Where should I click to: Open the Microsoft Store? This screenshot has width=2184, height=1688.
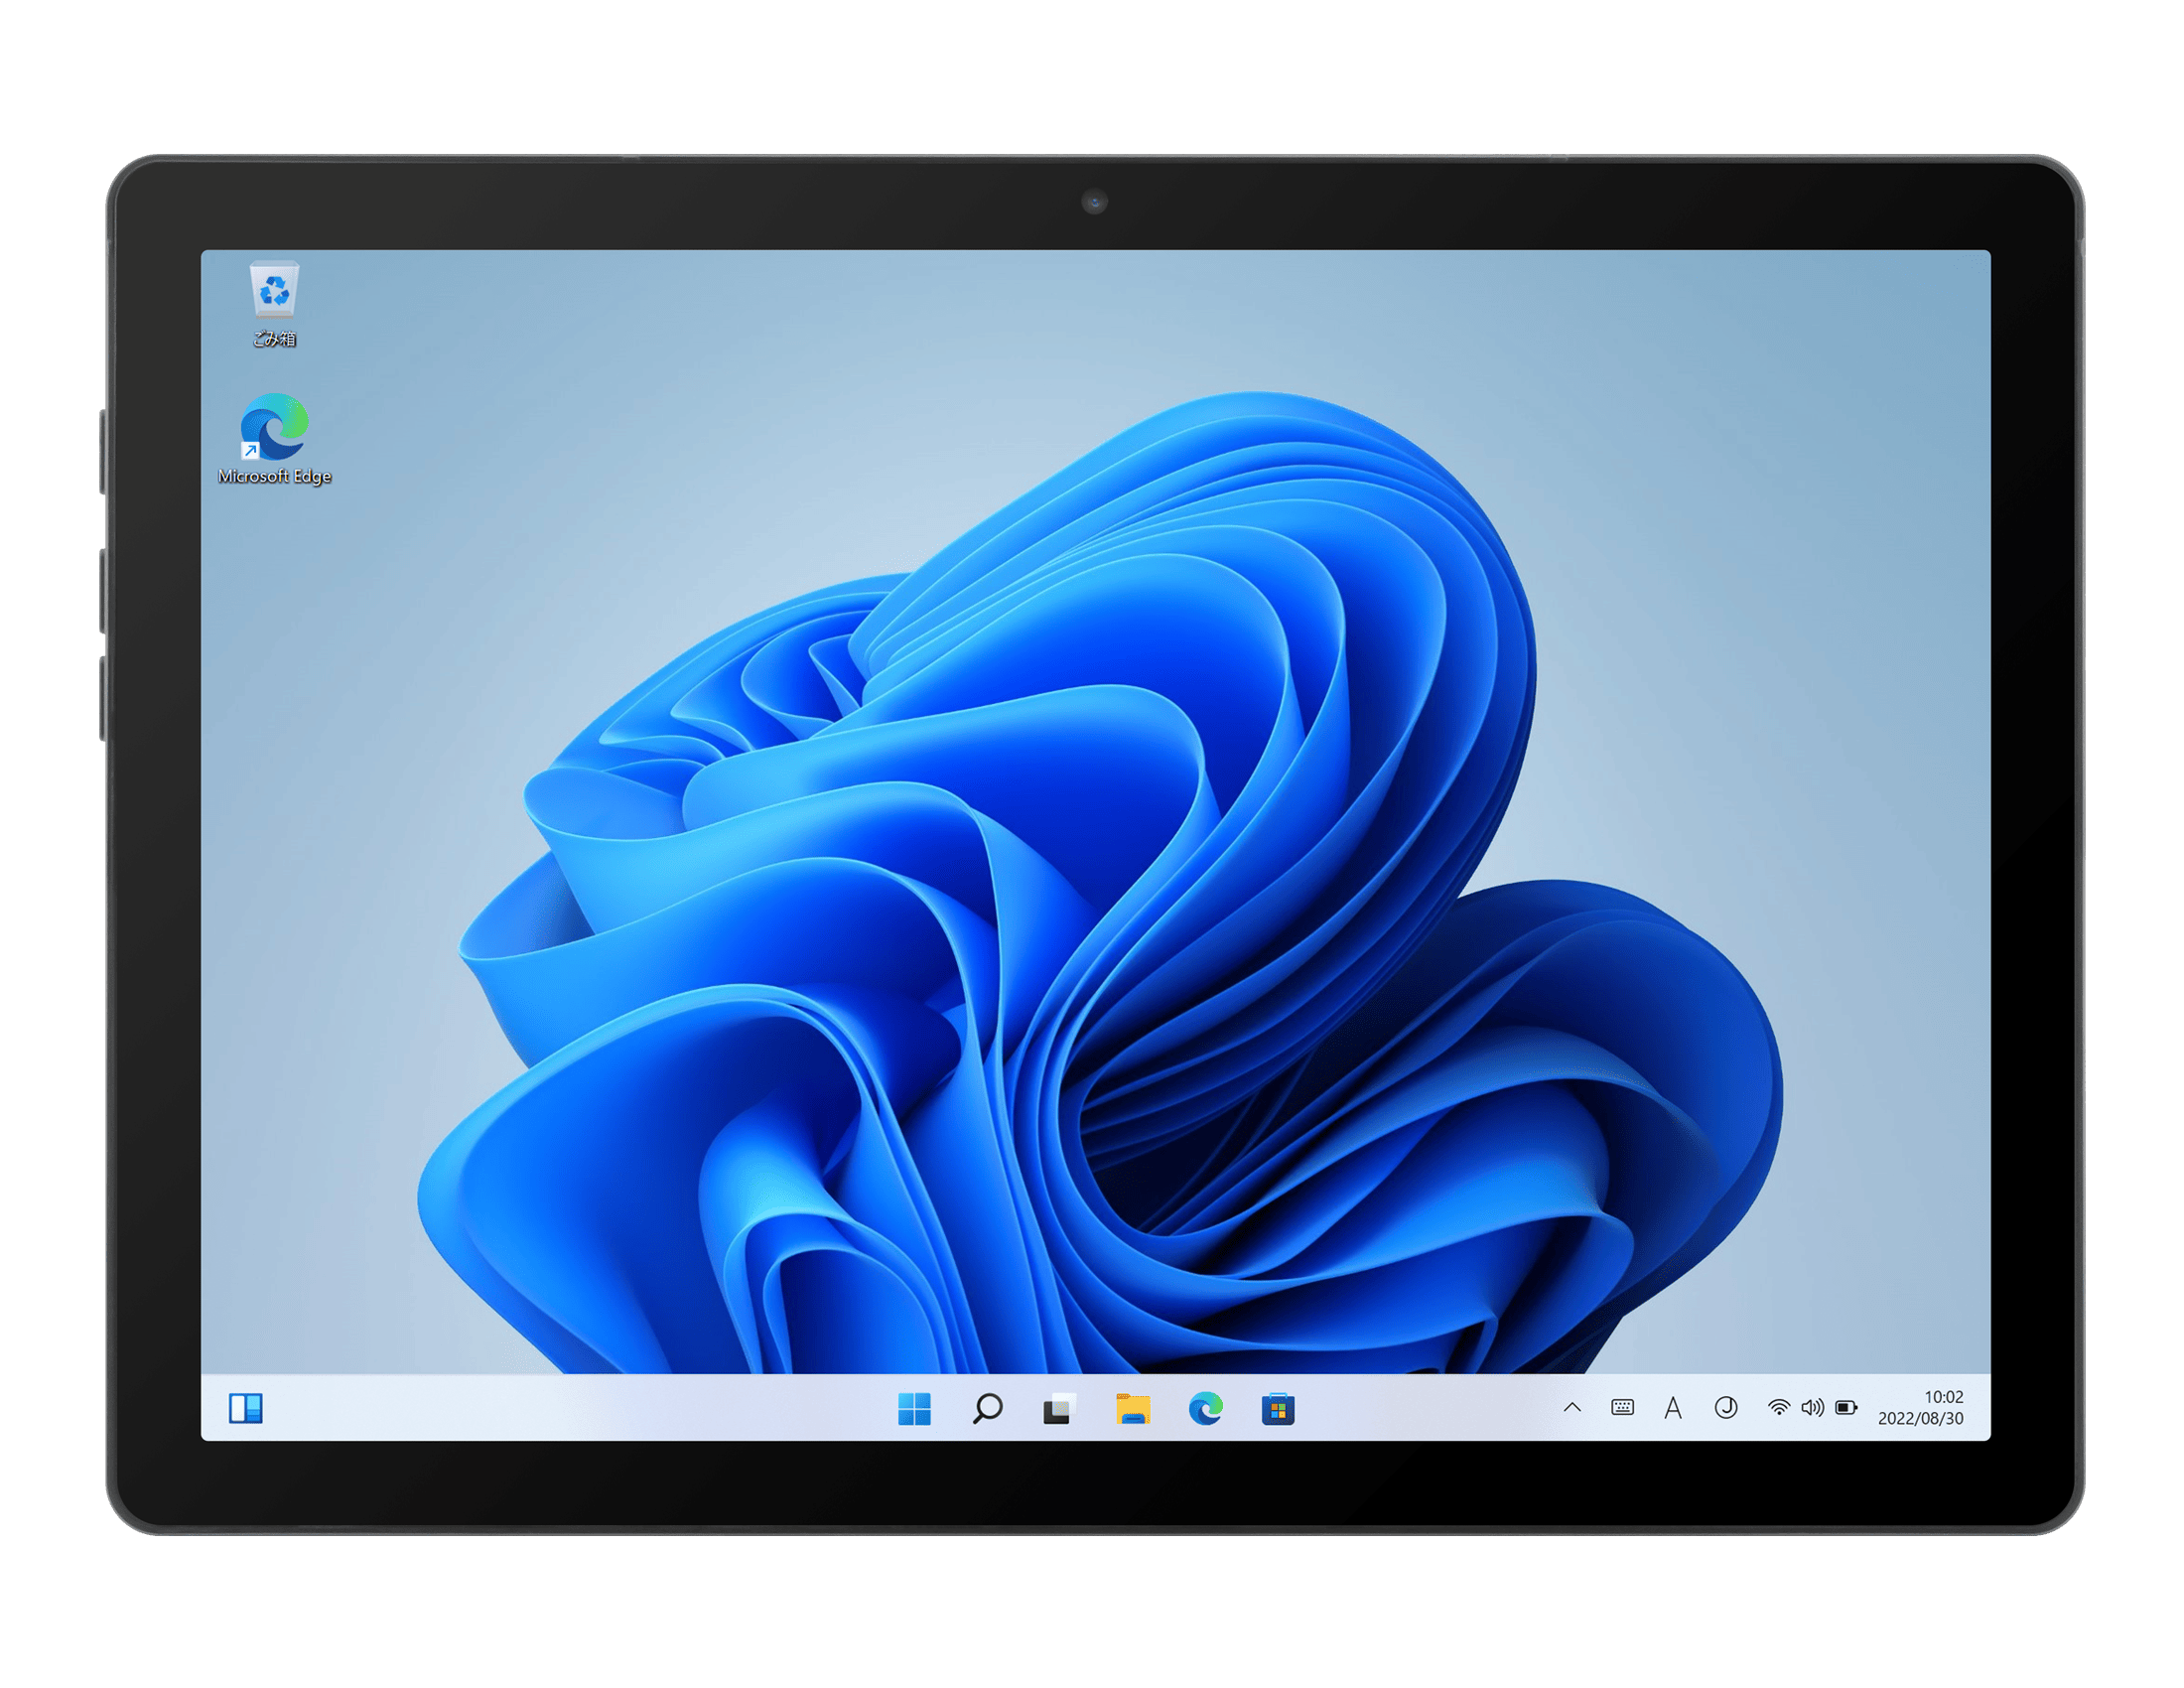click(x=1279, y=1408)
